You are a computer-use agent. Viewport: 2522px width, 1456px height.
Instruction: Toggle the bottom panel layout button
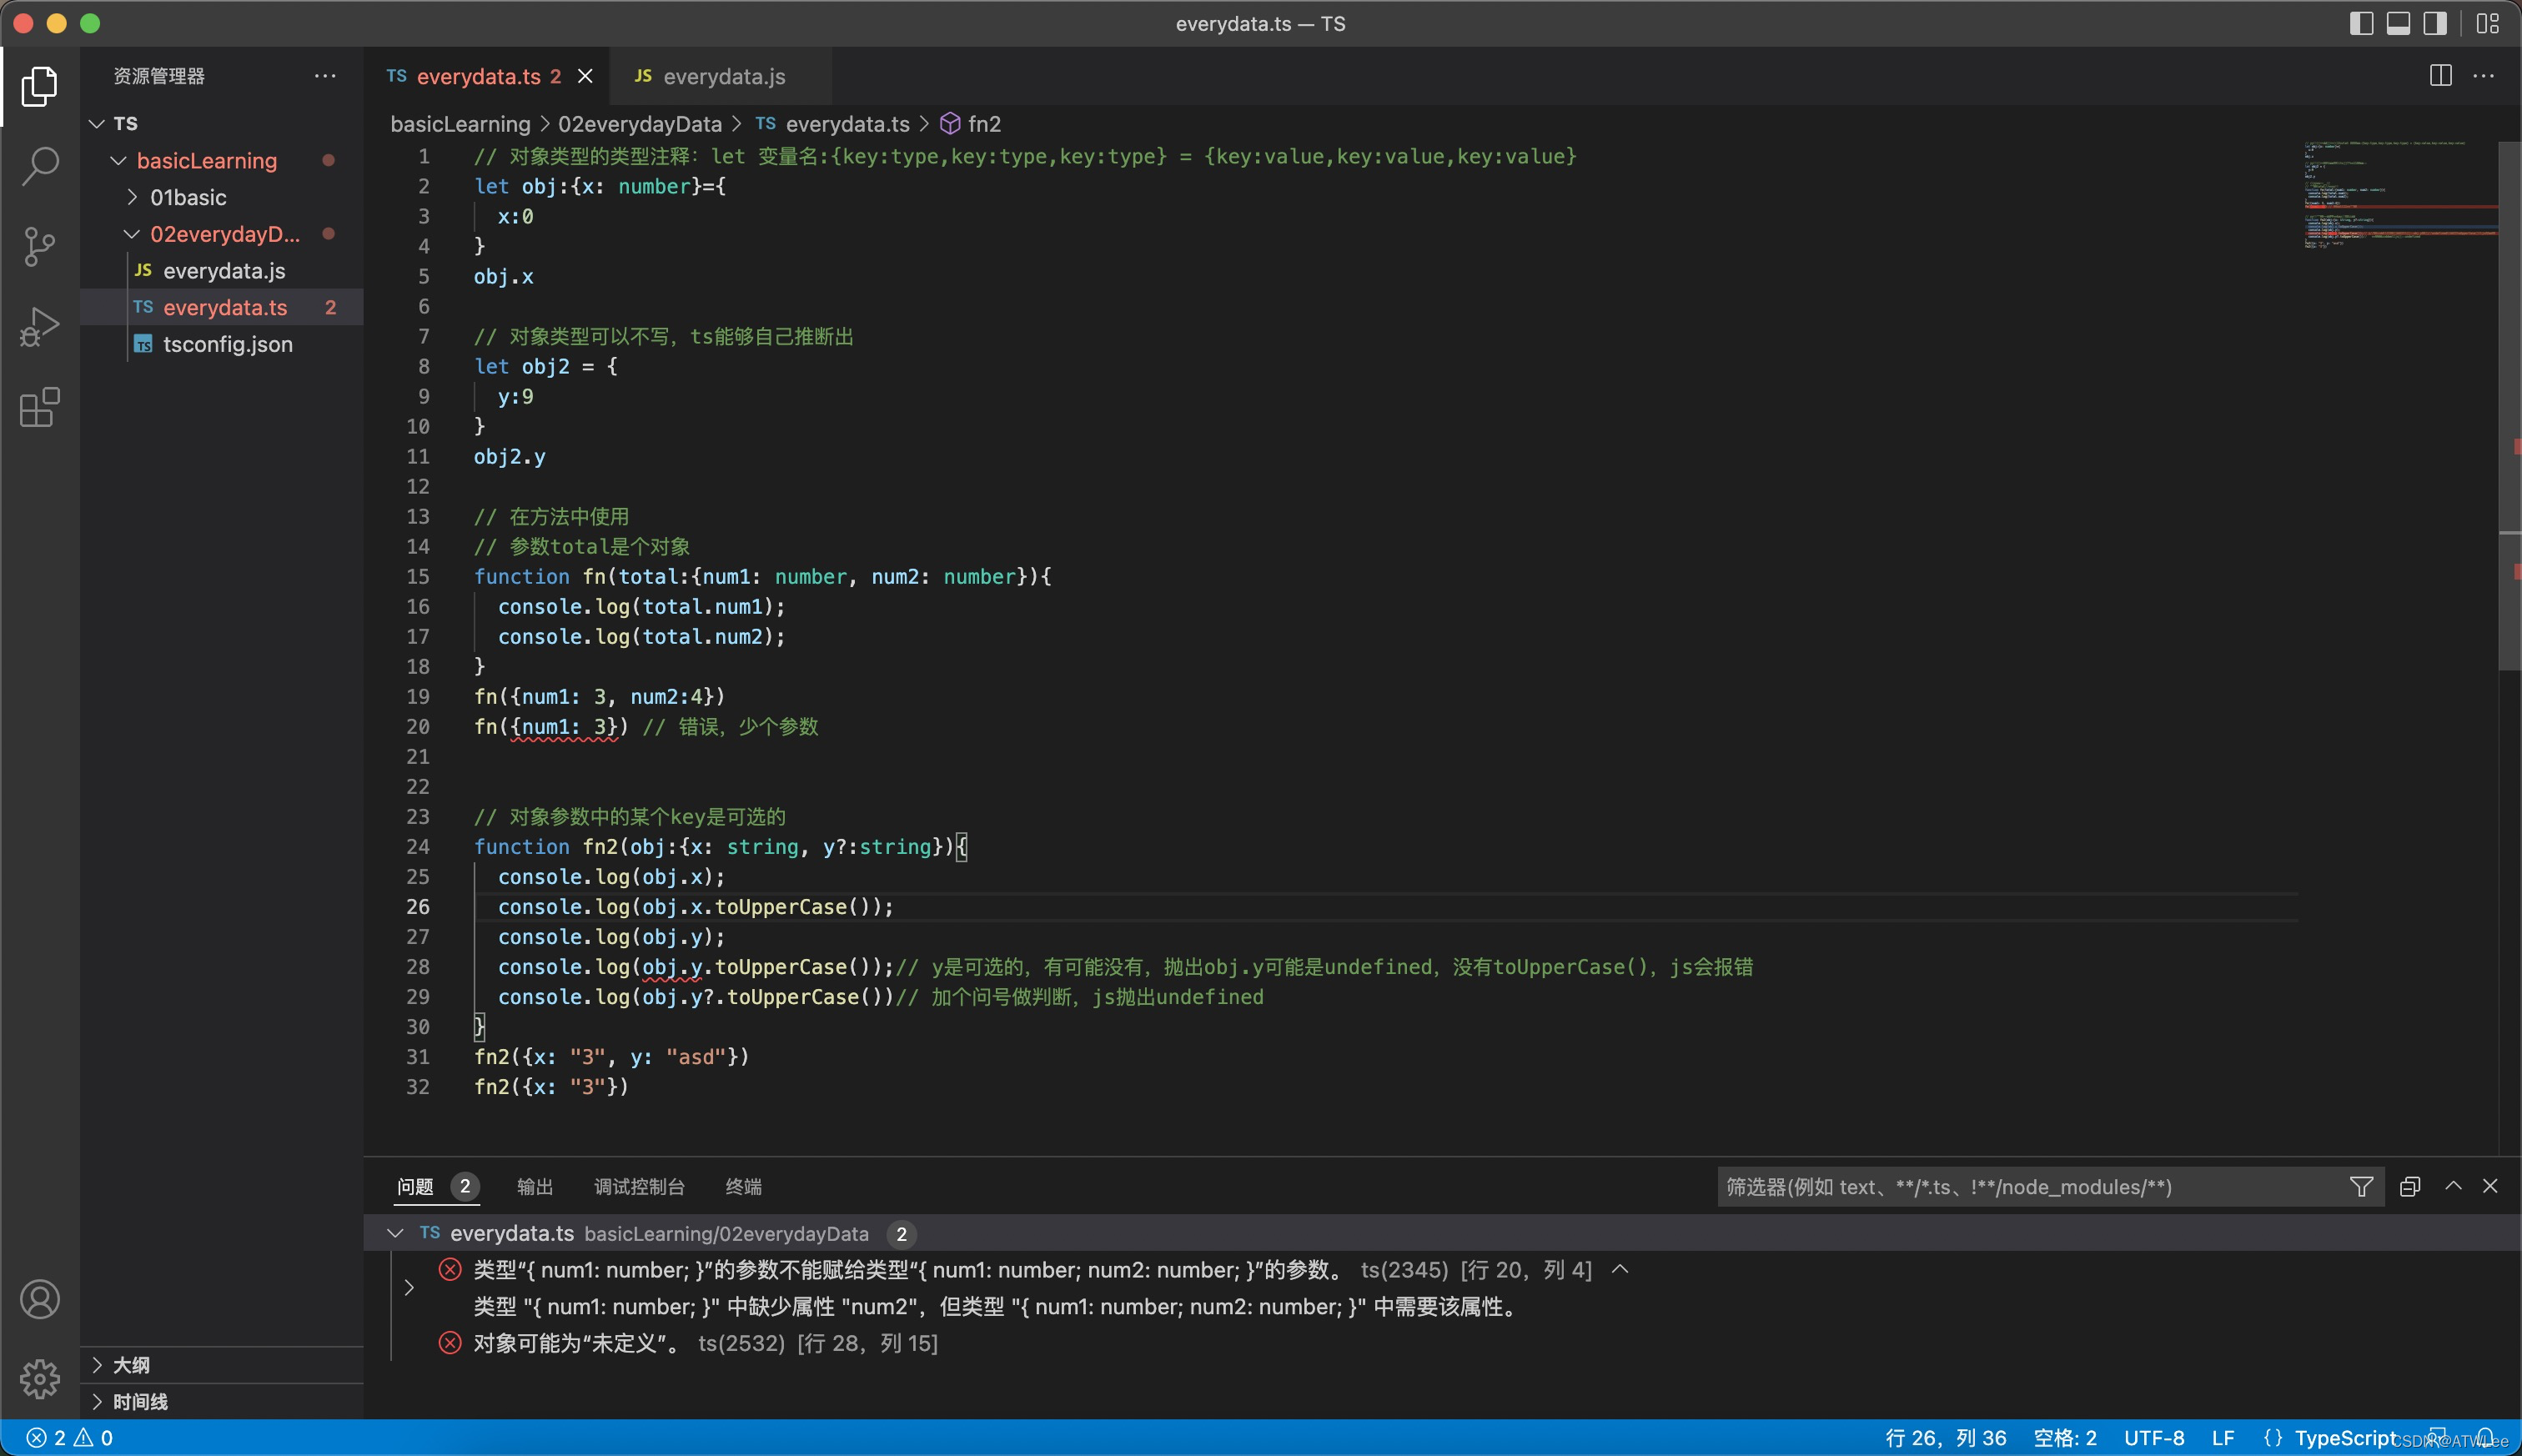tap(2398, 23)
